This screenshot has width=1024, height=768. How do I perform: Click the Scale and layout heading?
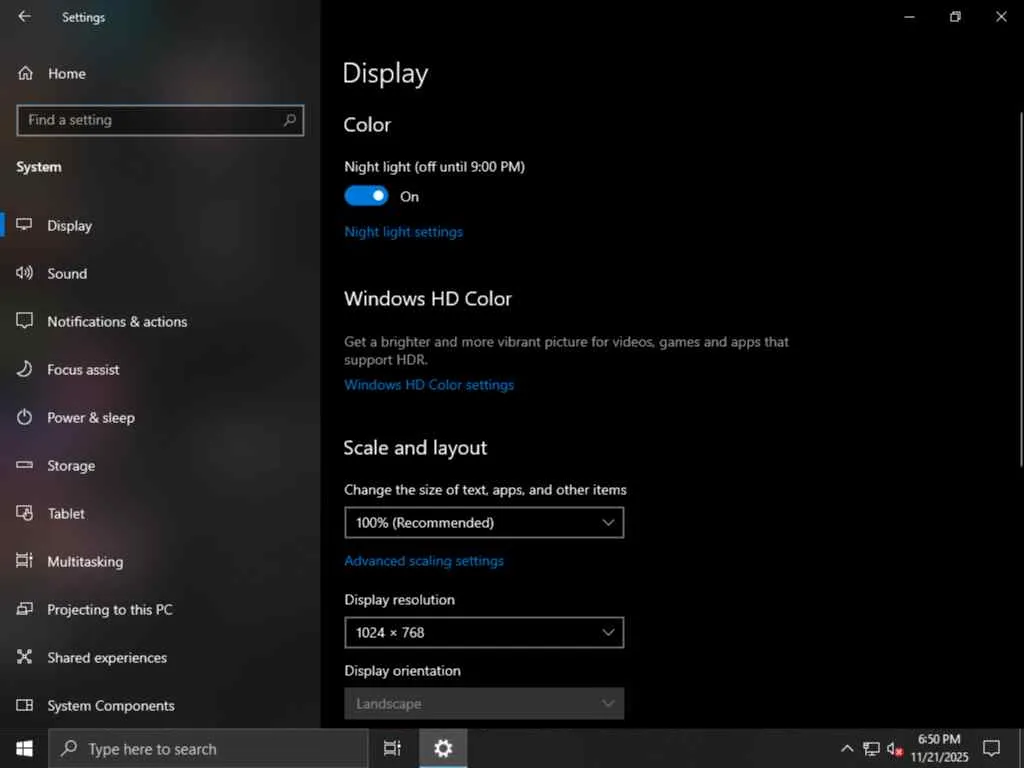pos(415,447)
